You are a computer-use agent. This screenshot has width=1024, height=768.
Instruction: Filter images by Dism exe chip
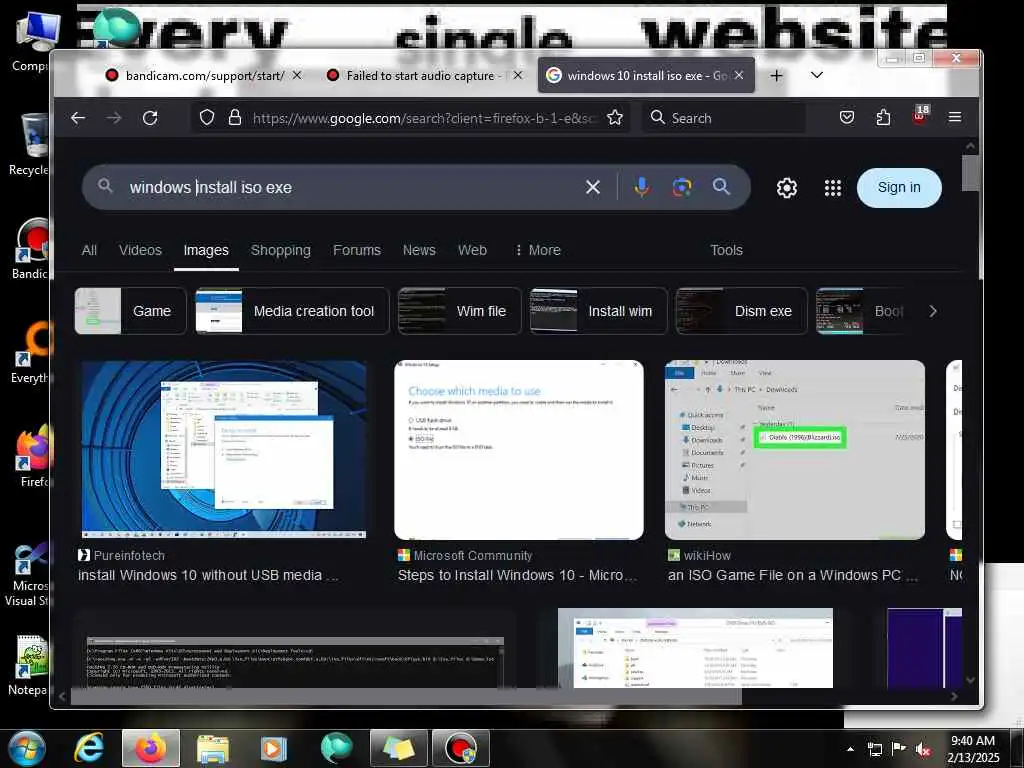tap(741, 312)
